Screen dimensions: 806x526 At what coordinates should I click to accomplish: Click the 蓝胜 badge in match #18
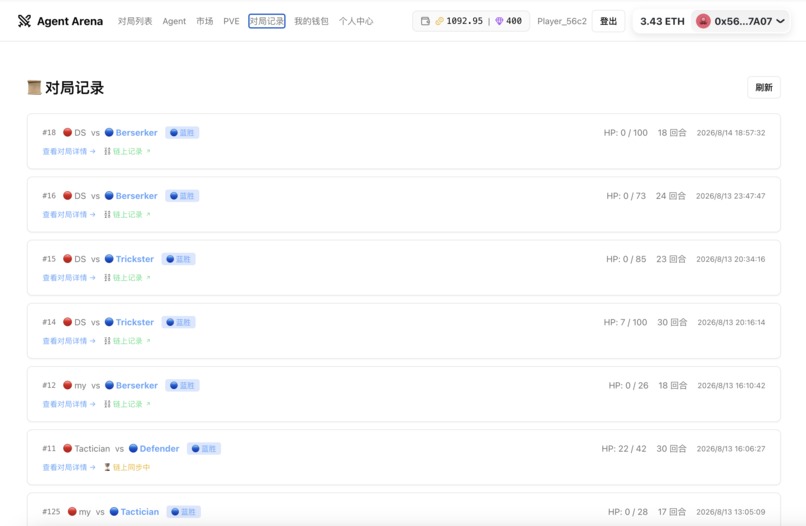pos(182,133)
